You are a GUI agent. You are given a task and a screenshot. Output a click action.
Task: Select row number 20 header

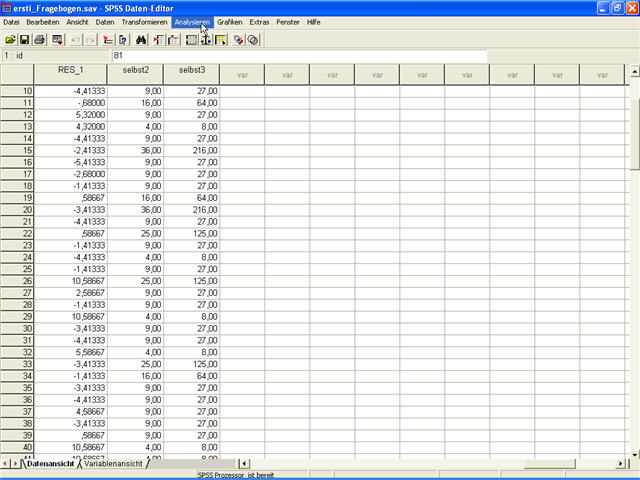(x=17, y=210)
